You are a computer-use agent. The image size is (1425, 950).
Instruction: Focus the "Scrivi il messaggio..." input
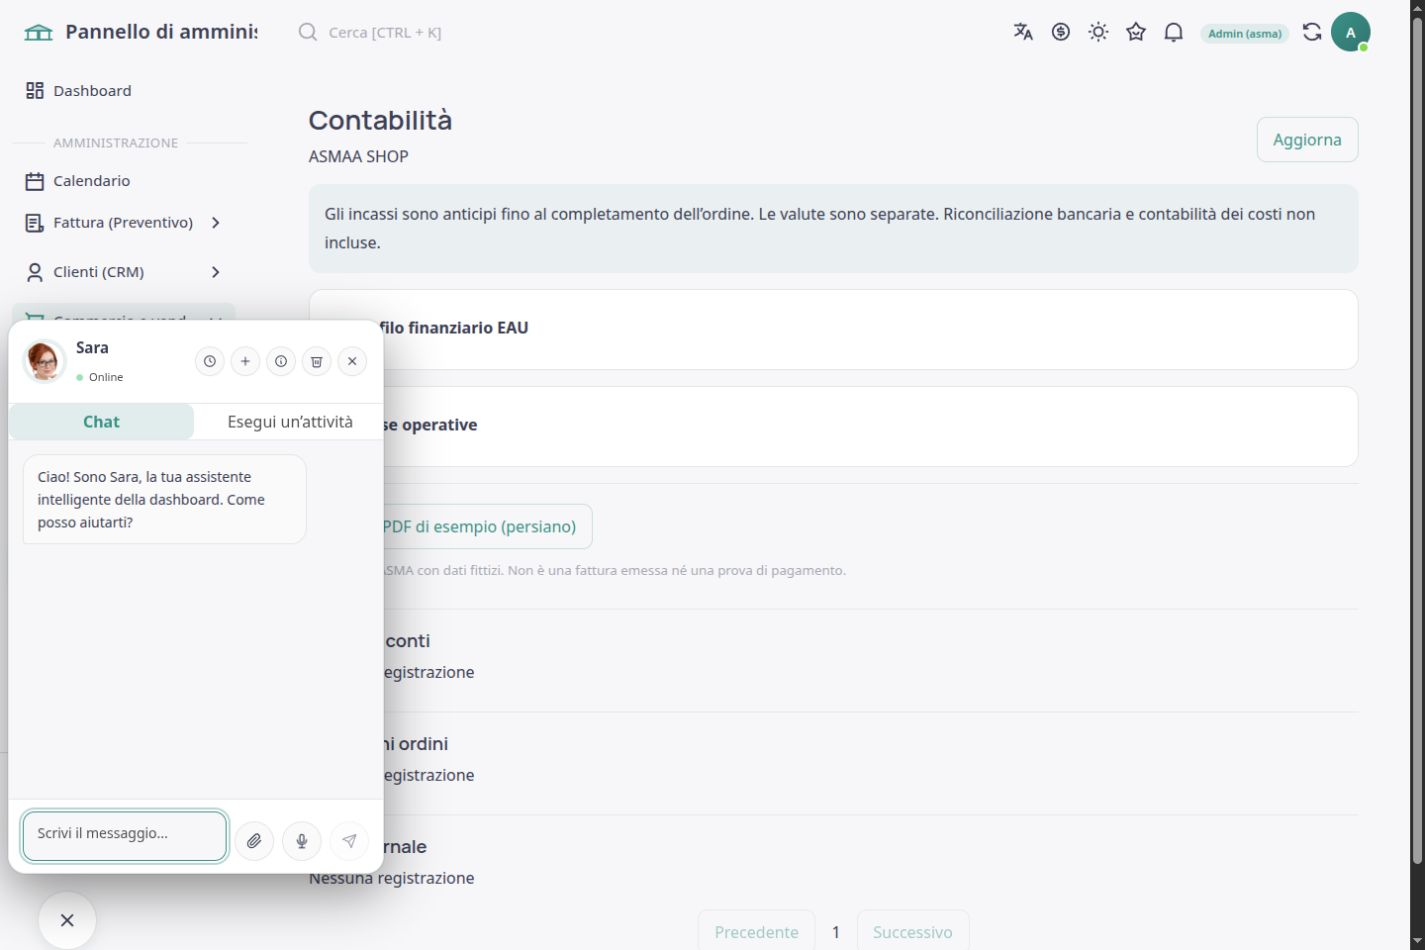[125, 836]
